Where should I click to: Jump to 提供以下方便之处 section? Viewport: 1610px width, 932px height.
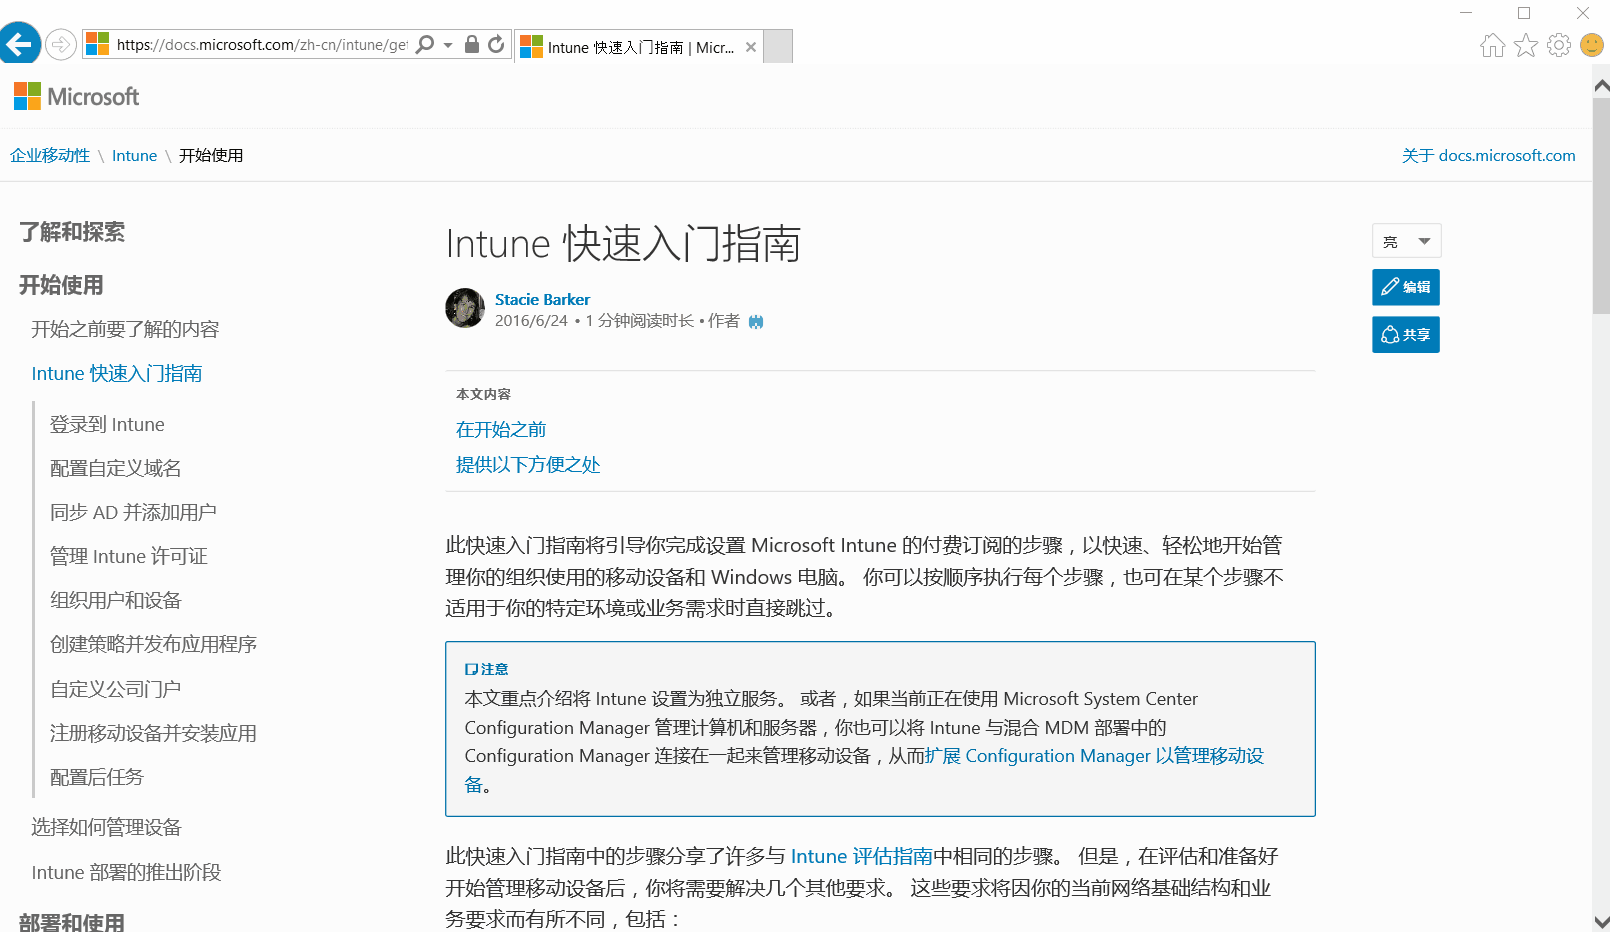pos(528,464)
